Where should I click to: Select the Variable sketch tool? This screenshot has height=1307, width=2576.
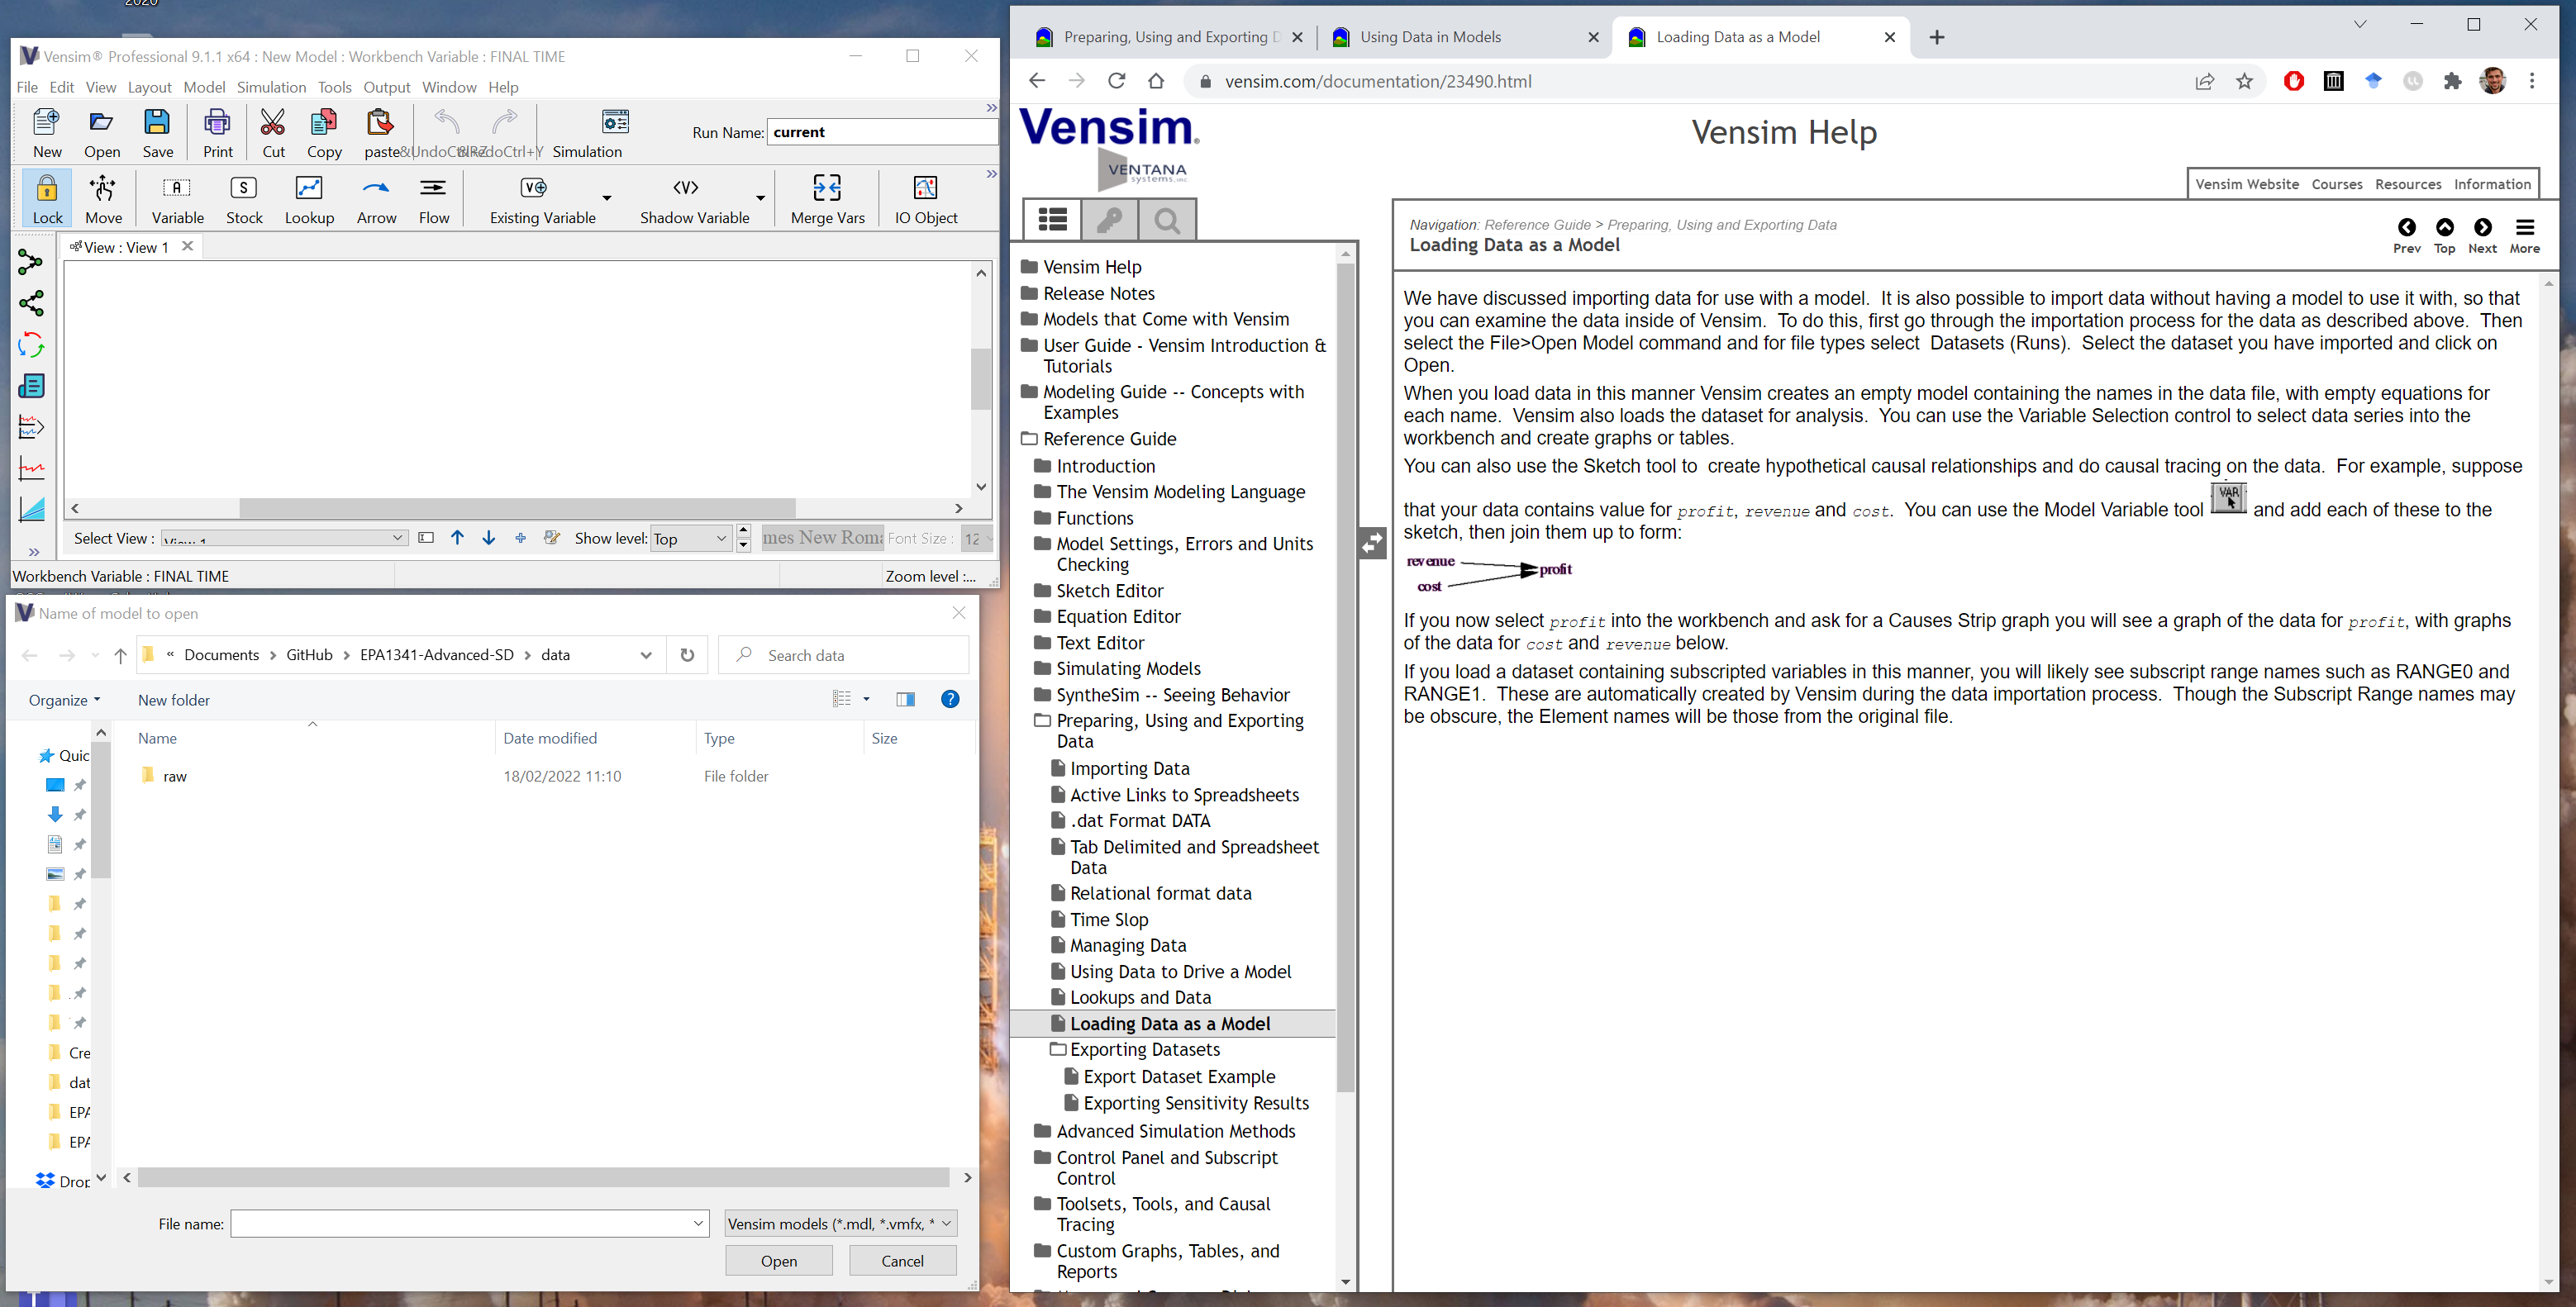click(178, 198)
